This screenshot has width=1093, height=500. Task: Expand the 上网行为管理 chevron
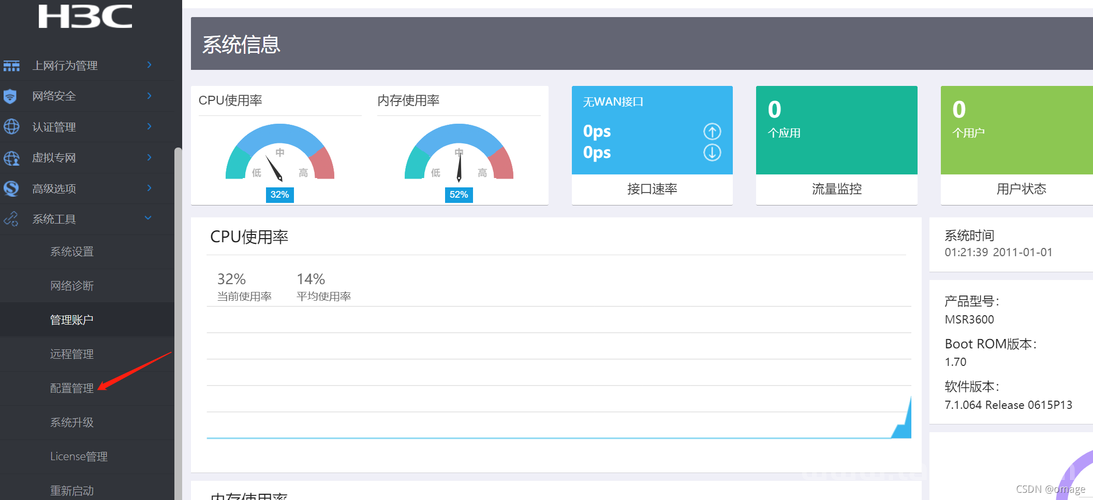point(149,65)
